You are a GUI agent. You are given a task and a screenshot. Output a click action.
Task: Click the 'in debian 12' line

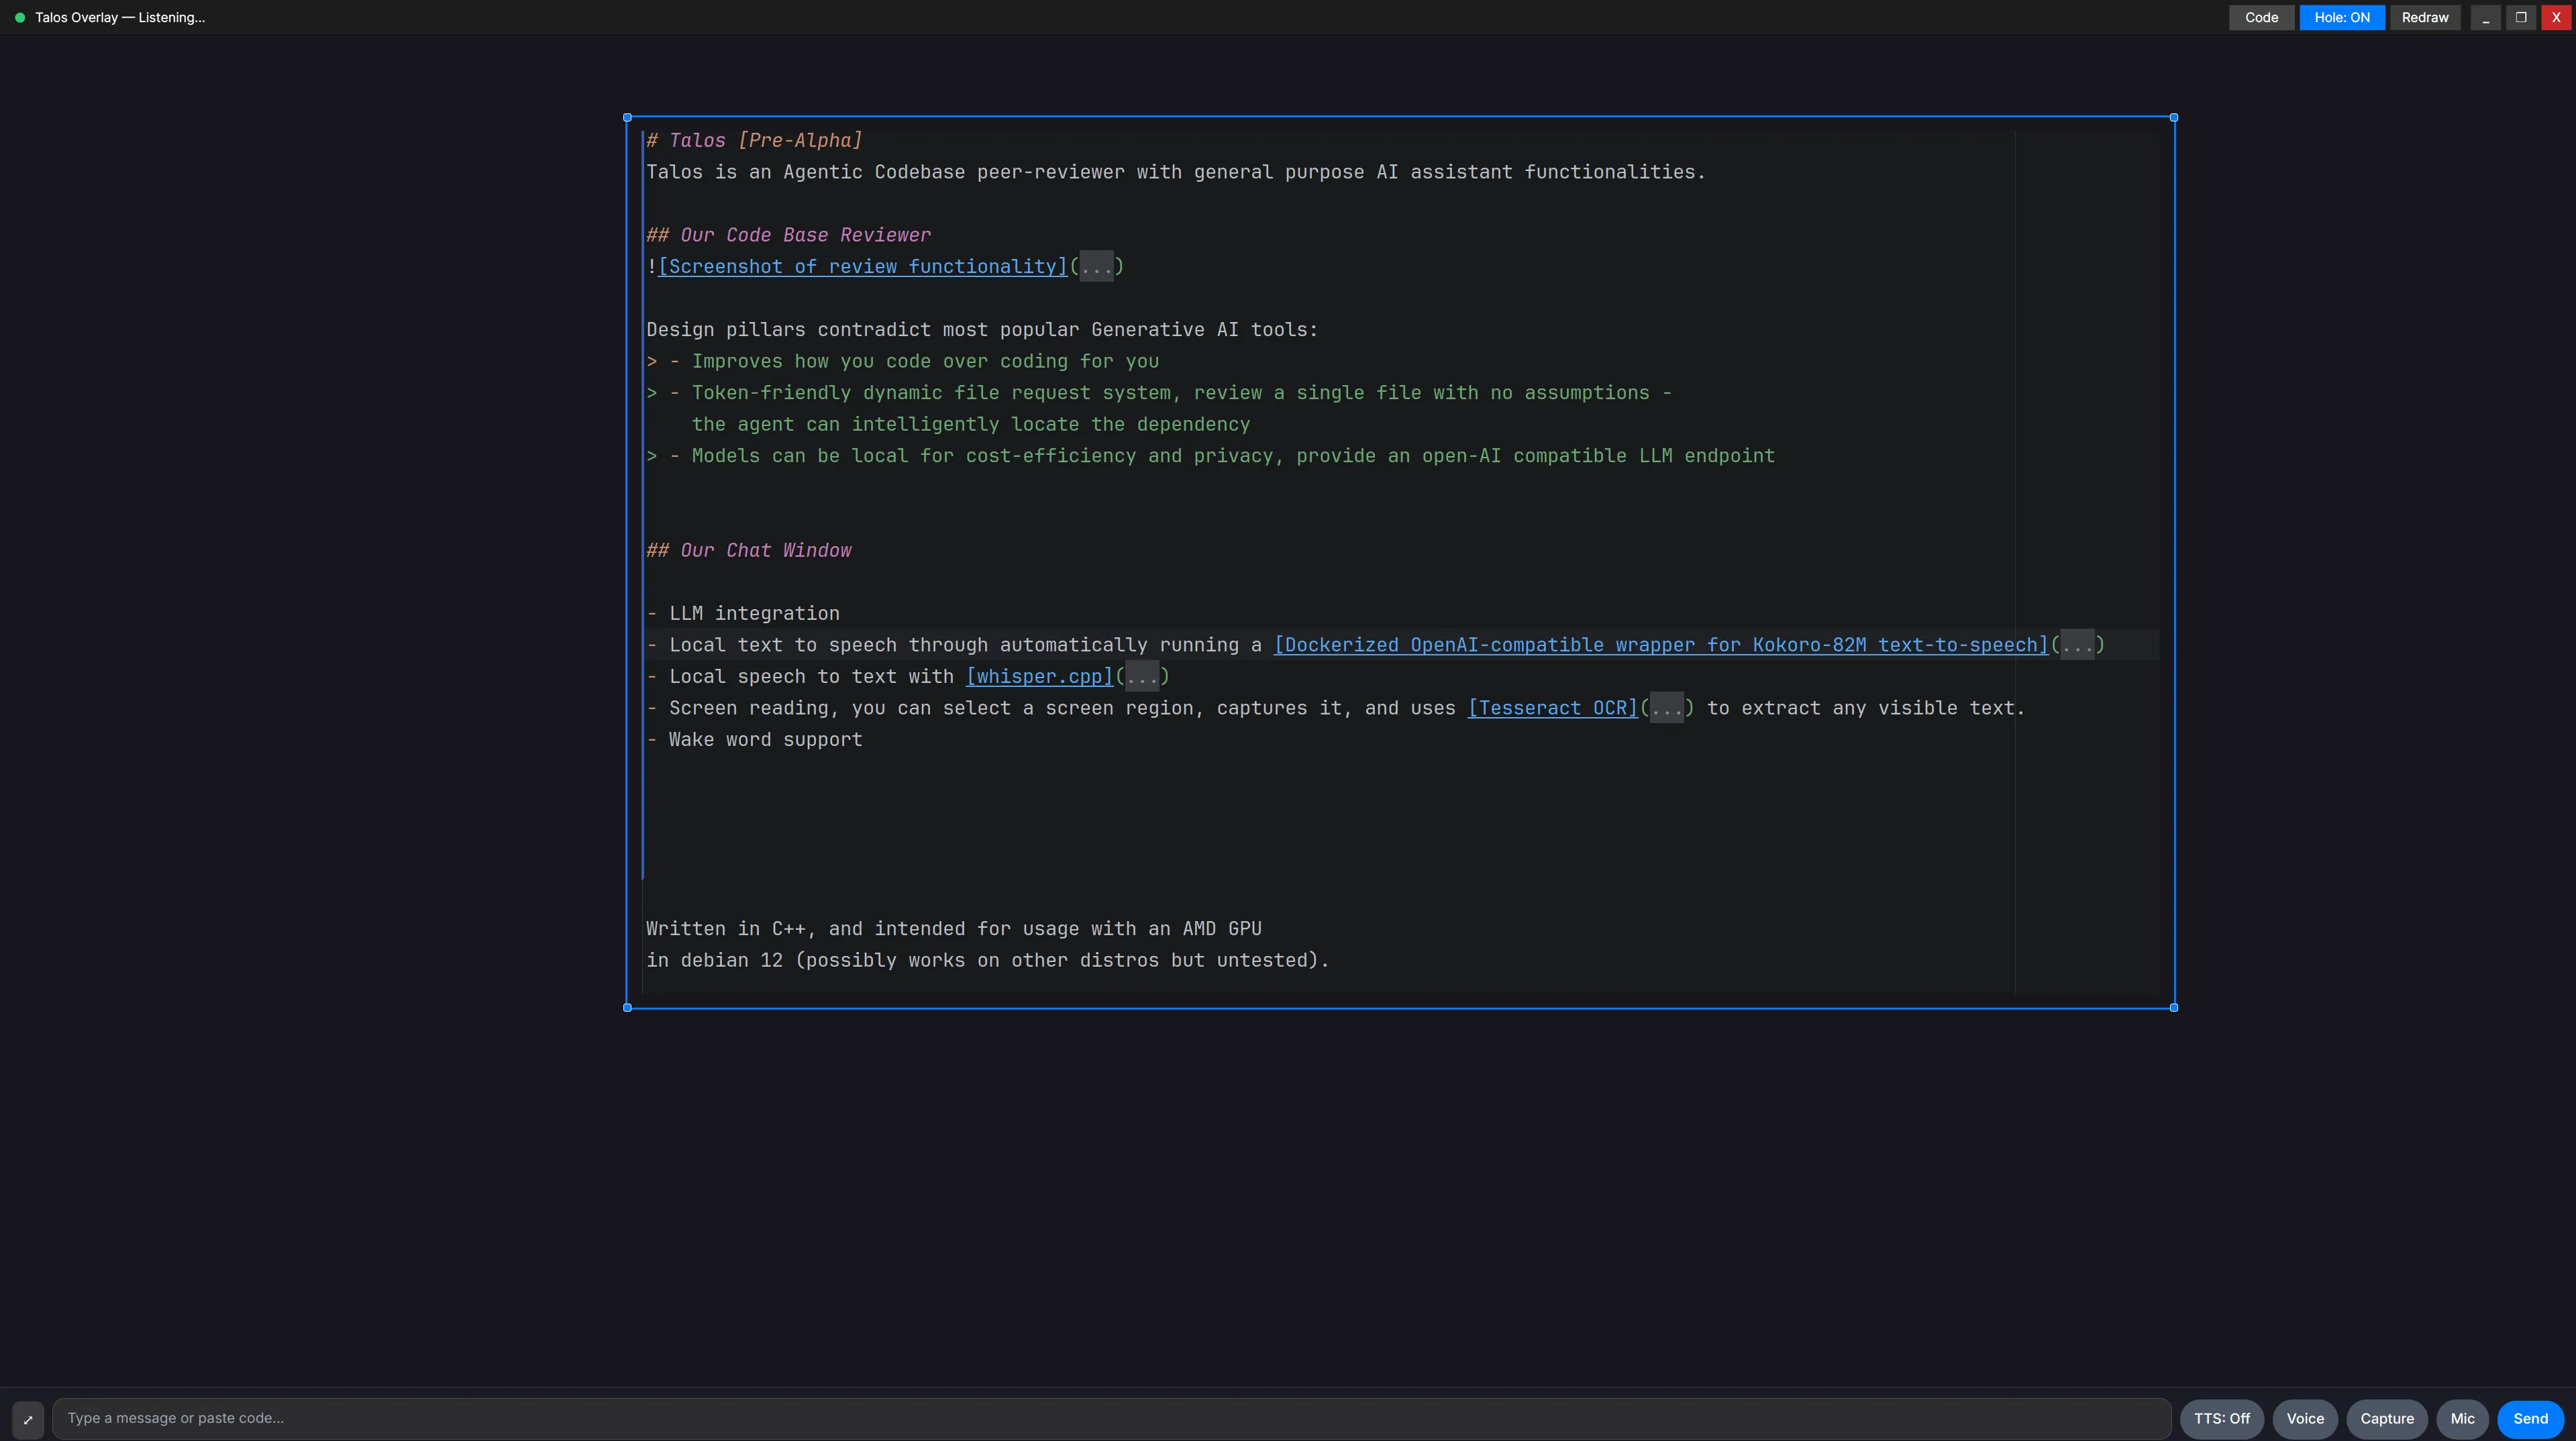pyautogui.click(x=988, y=960)
